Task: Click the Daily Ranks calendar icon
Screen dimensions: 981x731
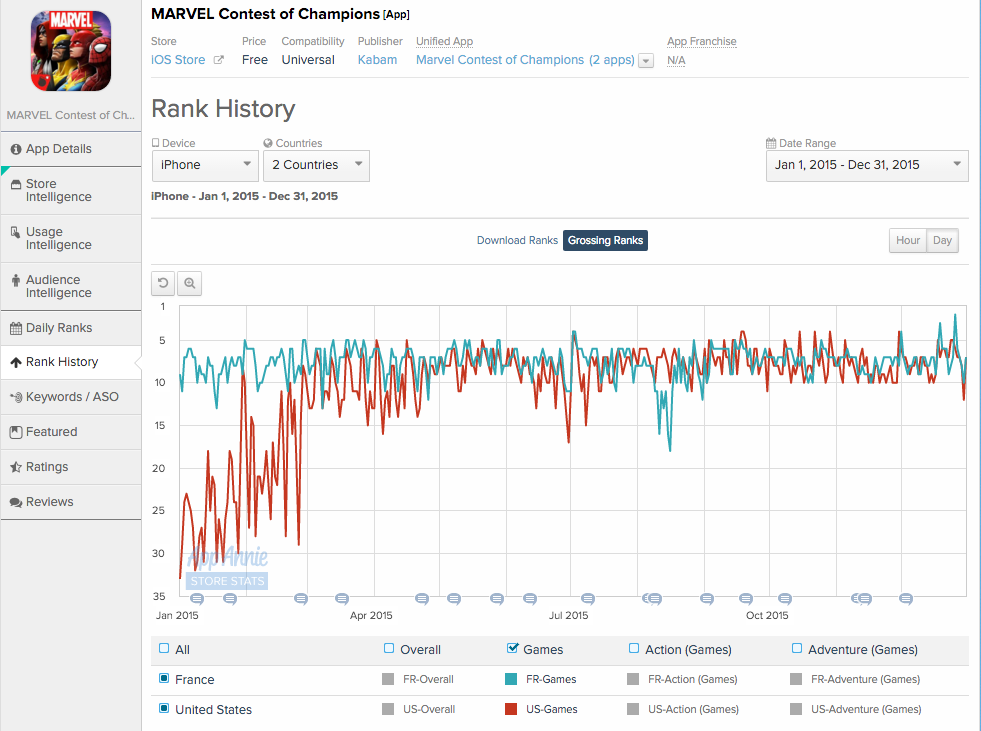Action: (x=16, y=329)
